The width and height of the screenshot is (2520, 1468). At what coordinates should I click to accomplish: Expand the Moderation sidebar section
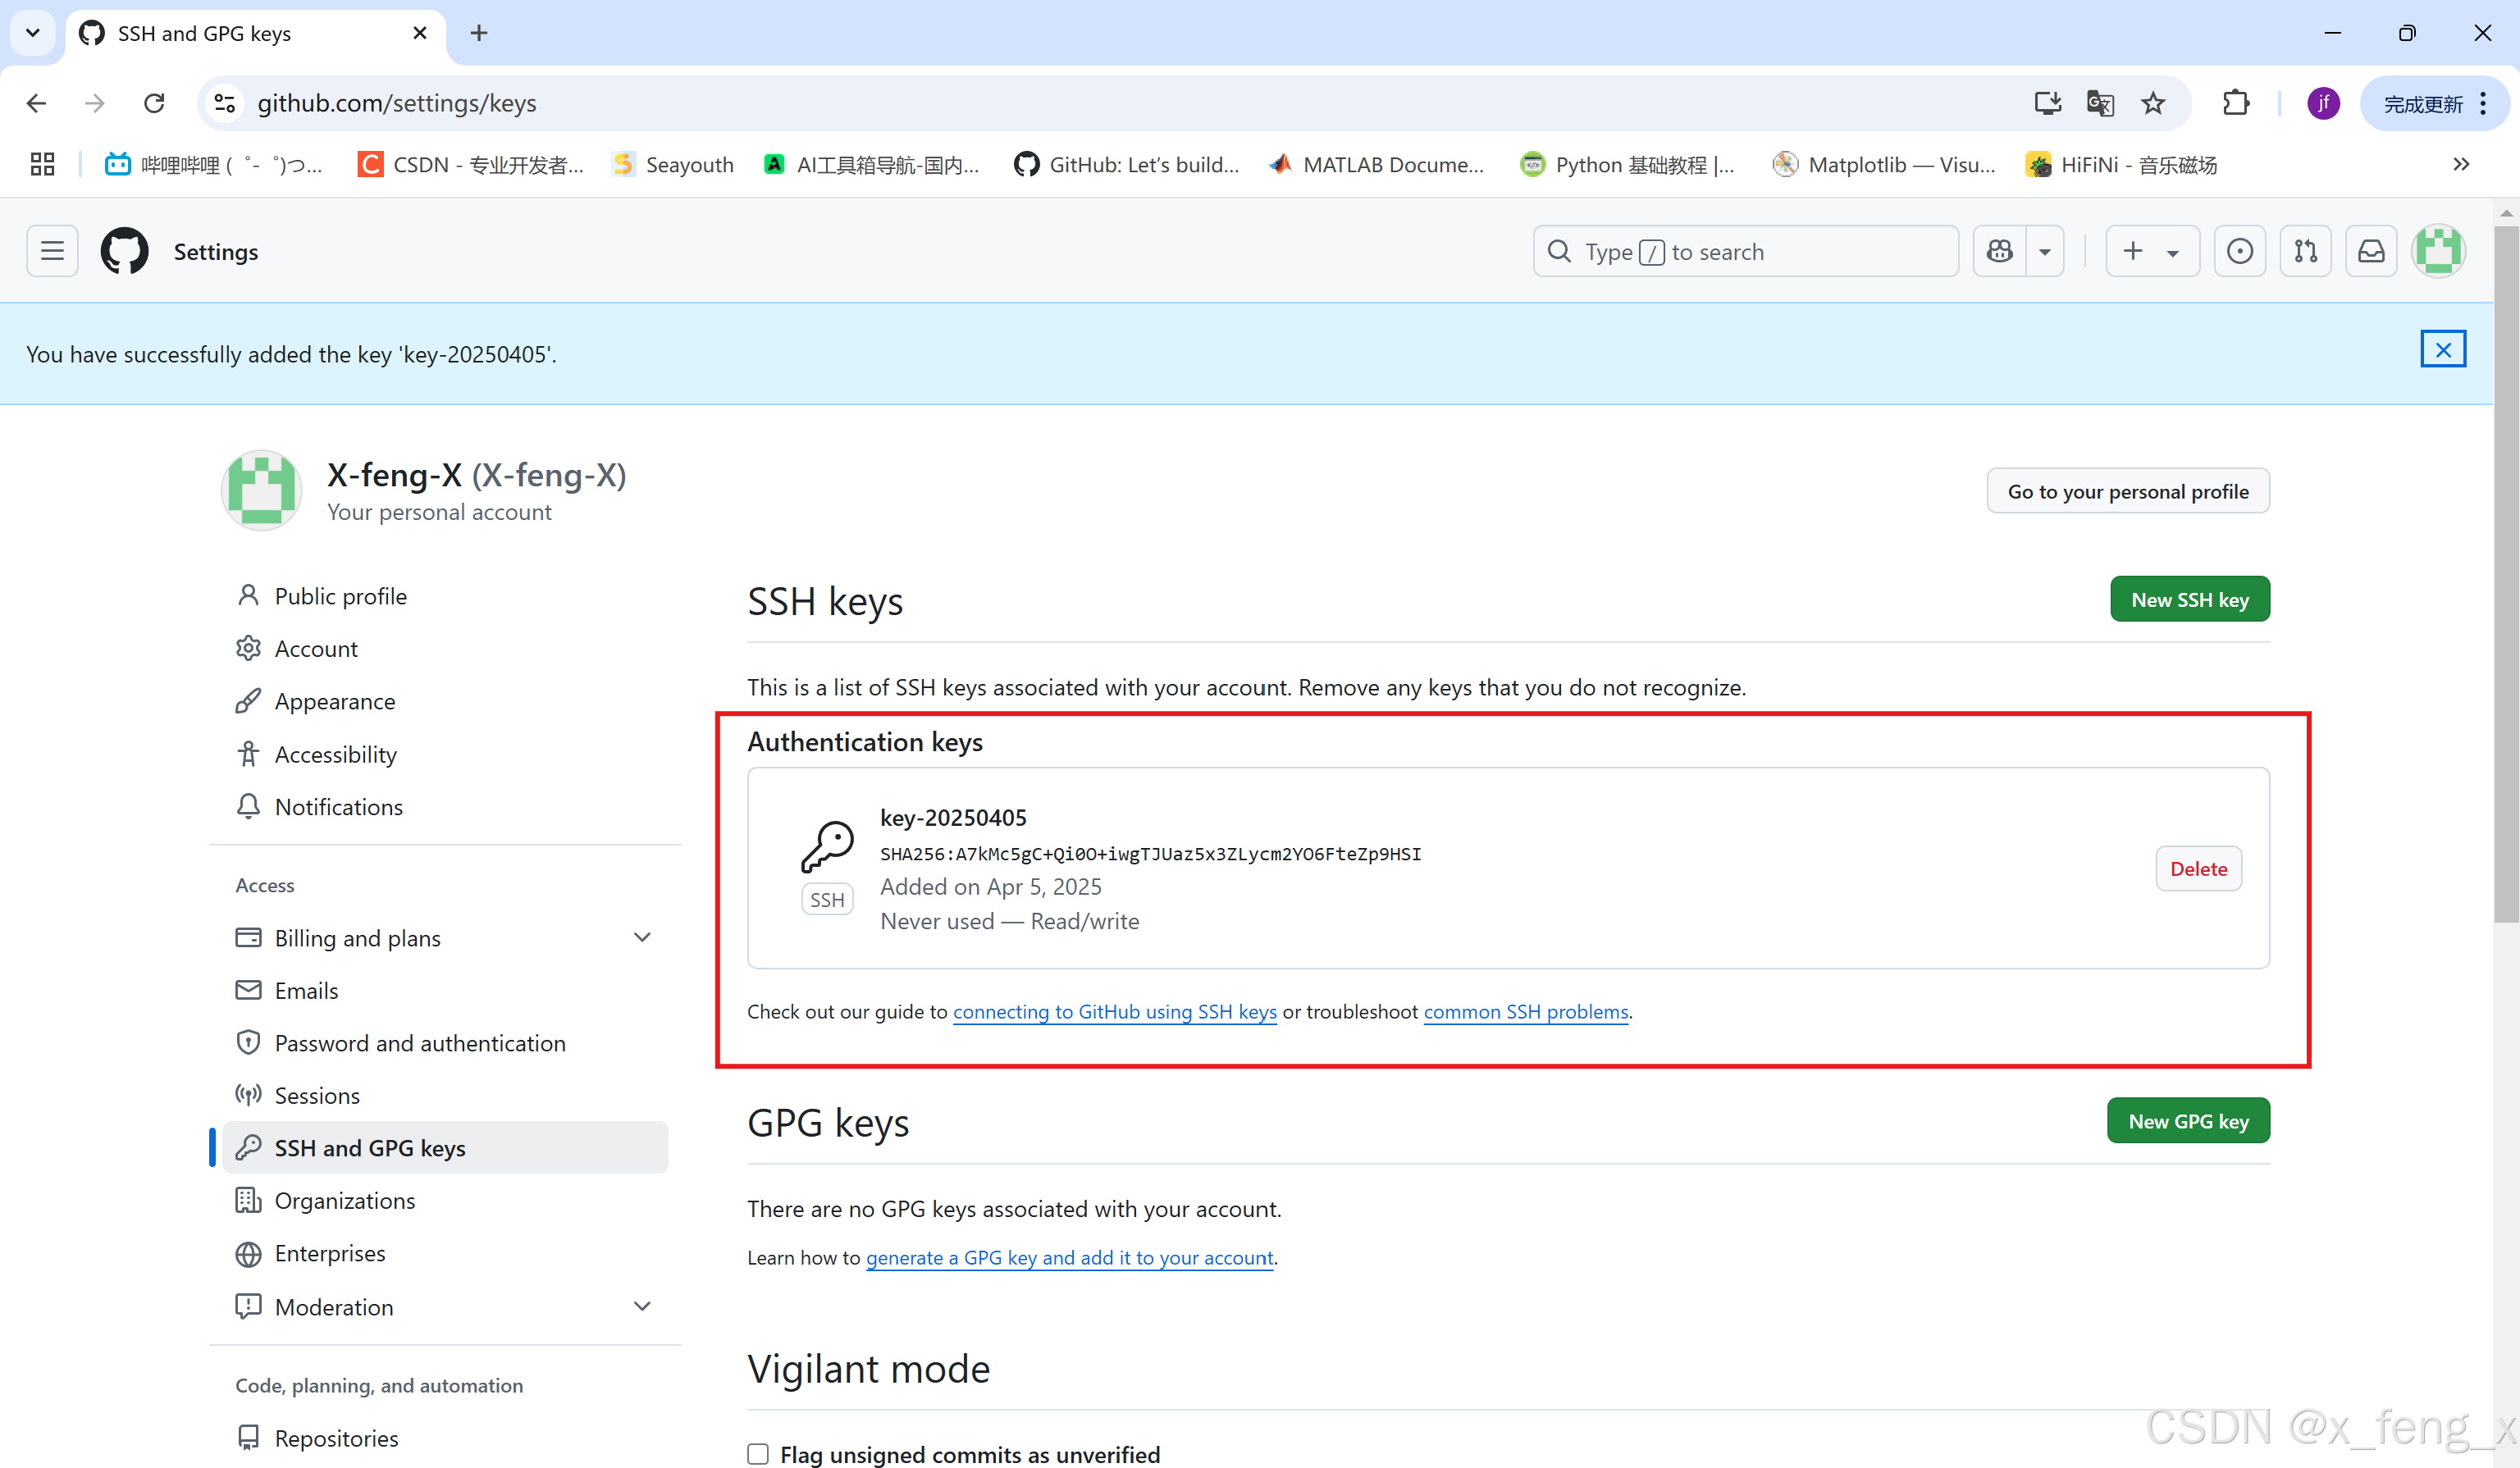[x=642, y=1307]
